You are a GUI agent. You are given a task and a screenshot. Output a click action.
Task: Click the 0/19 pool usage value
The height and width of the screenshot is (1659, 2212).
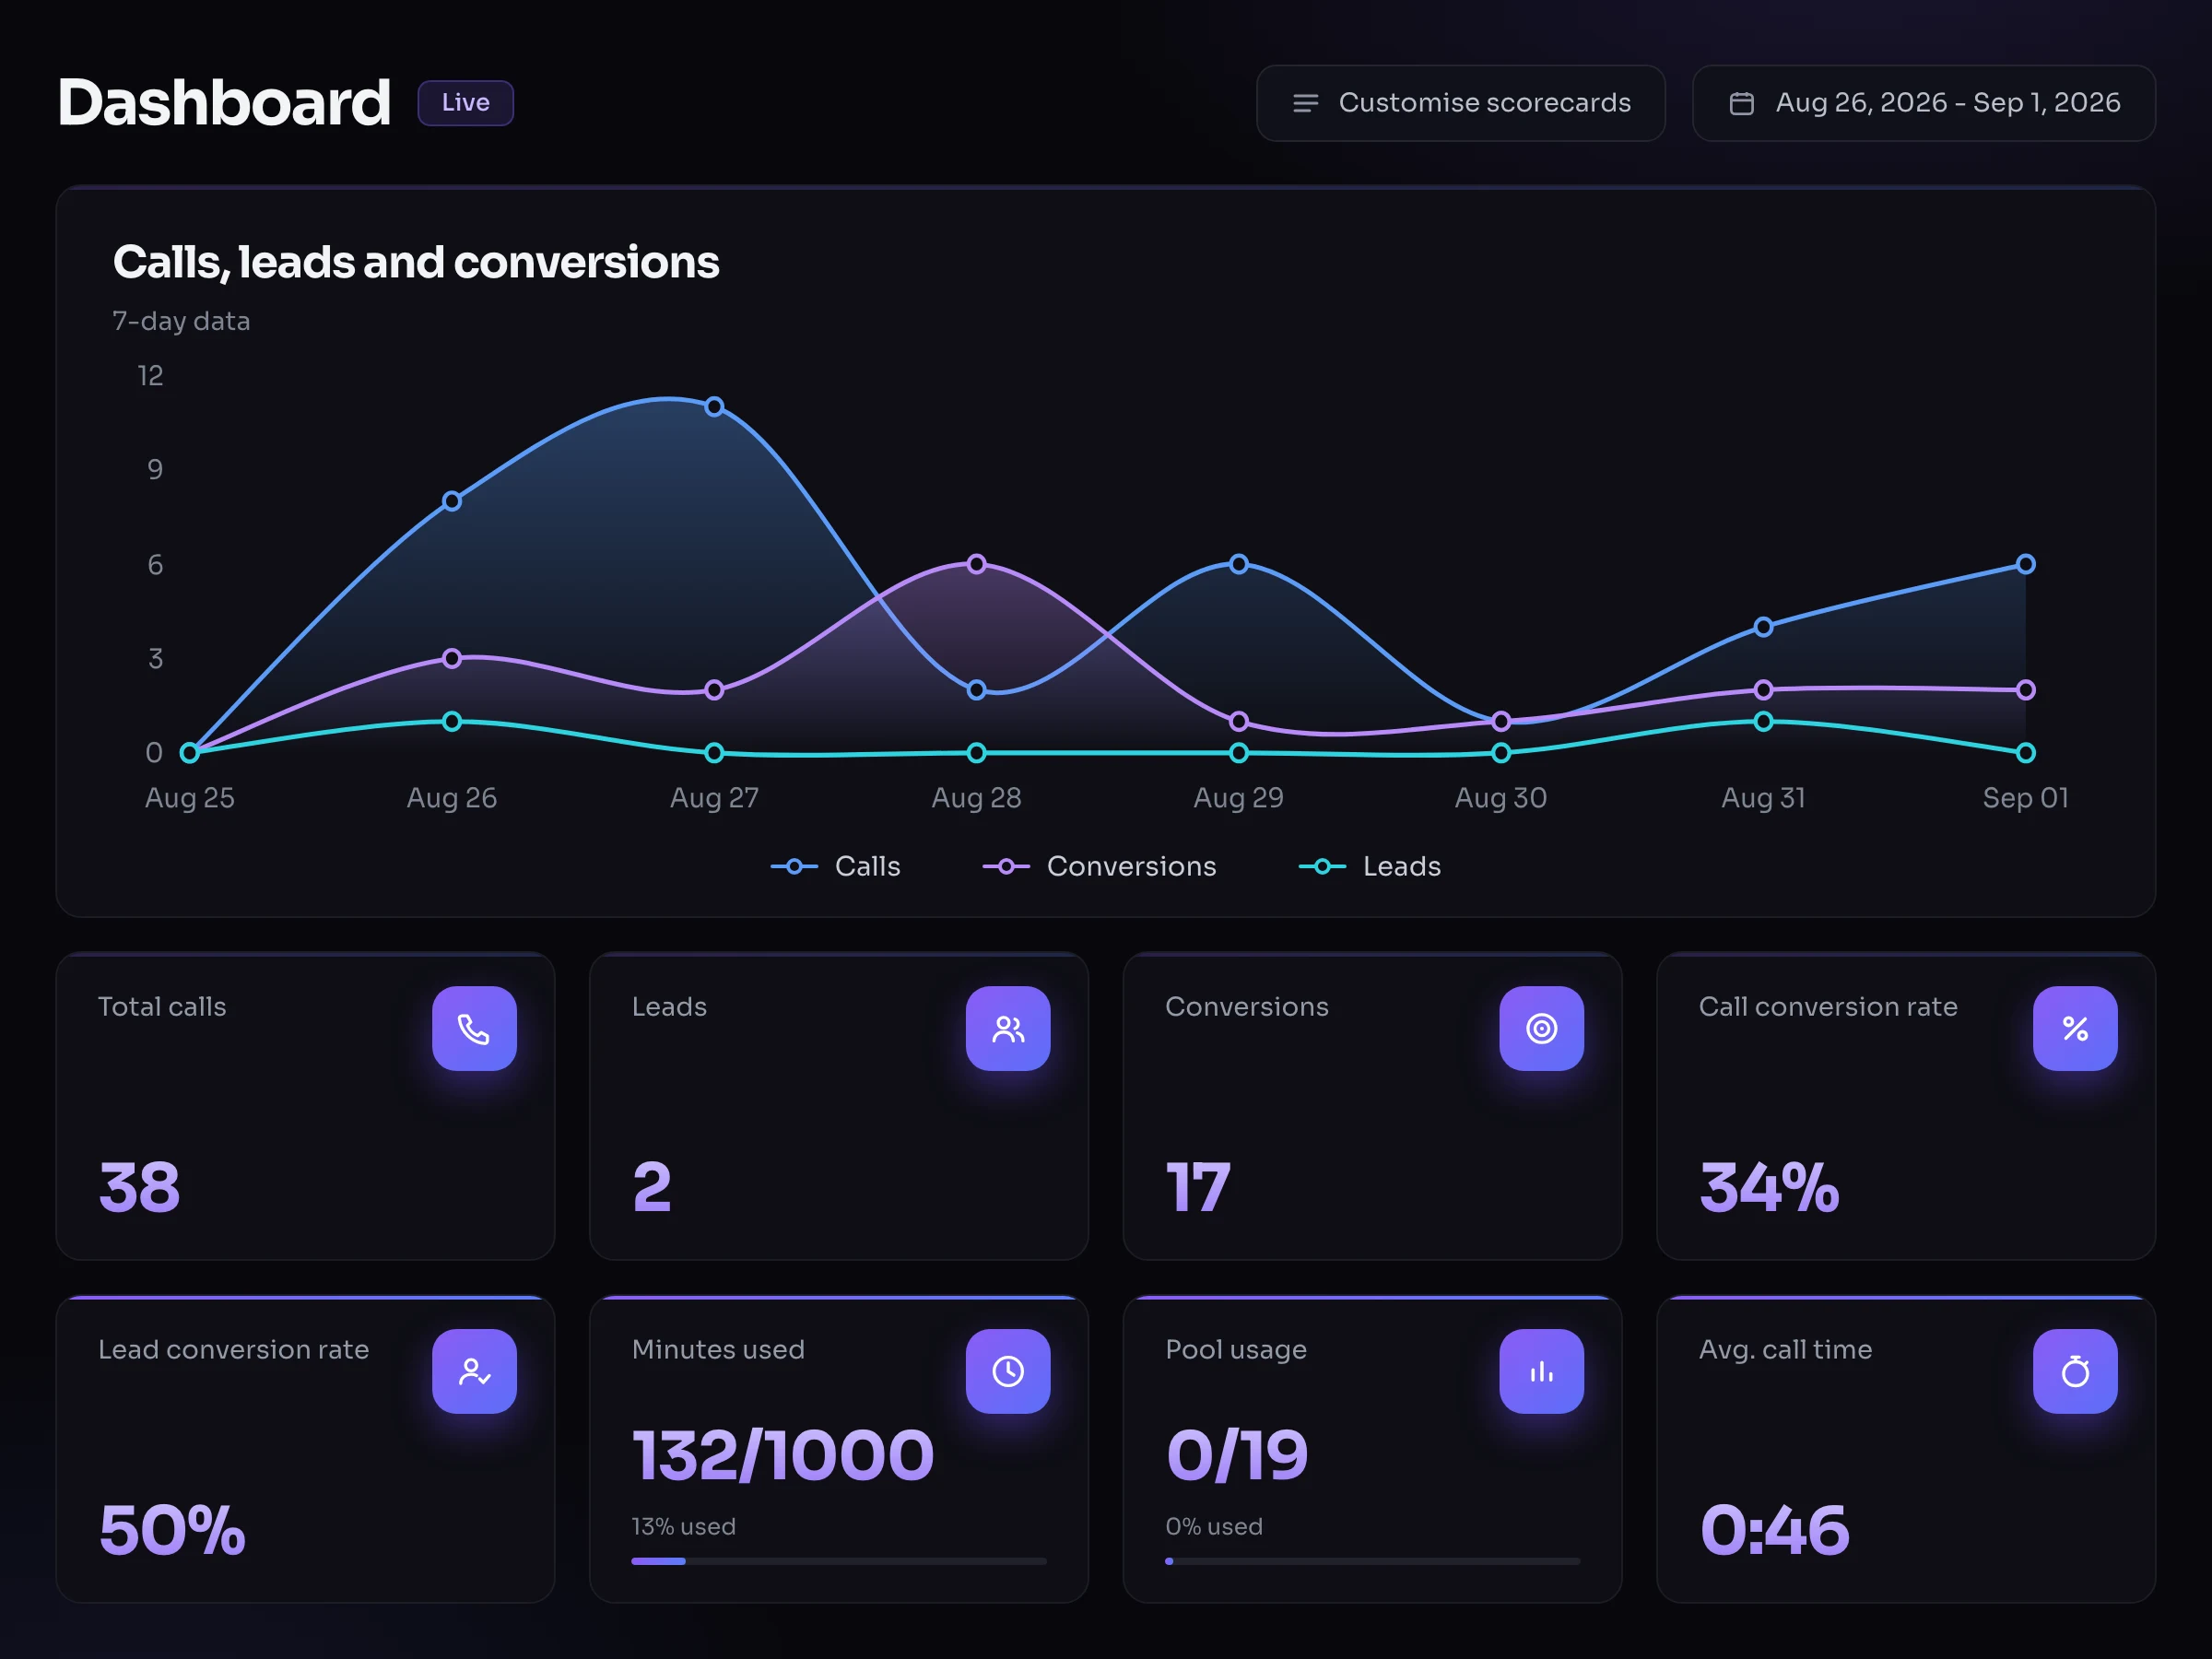[x=1237, y=1455]
